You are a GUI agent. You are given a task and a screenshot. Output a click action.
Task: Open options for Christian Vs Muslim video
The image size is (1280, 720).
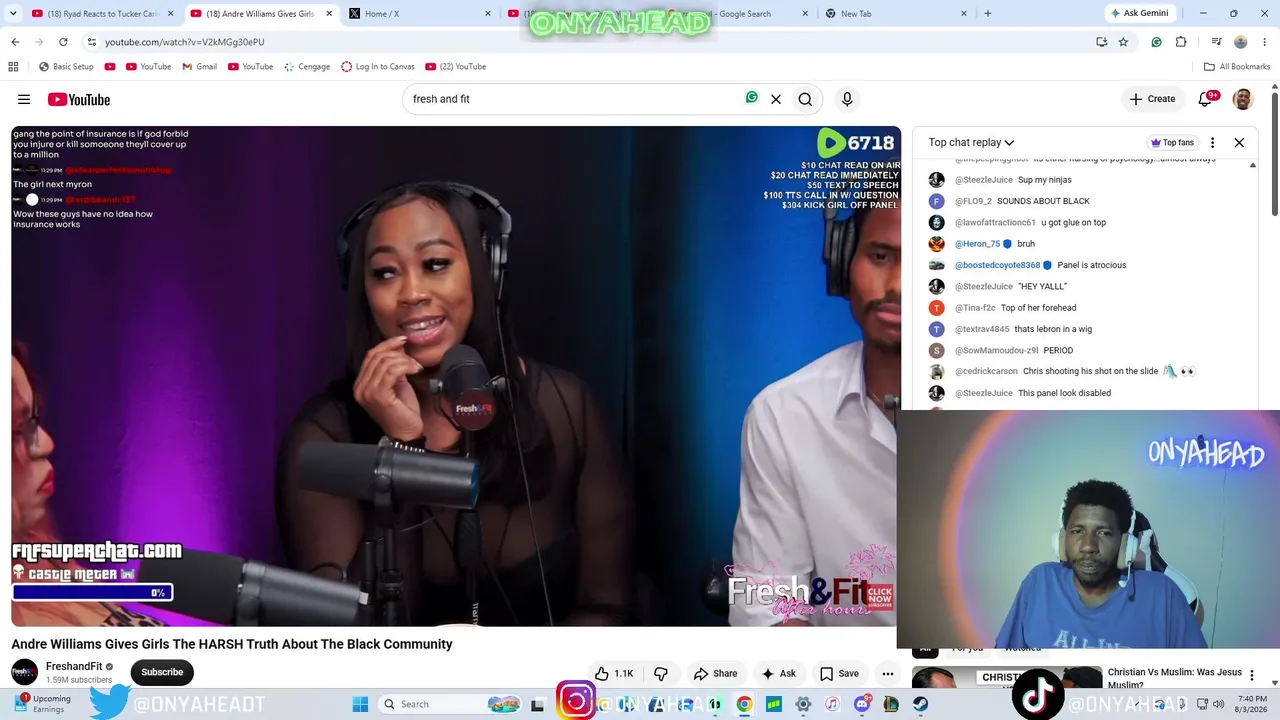point(1252,676)
